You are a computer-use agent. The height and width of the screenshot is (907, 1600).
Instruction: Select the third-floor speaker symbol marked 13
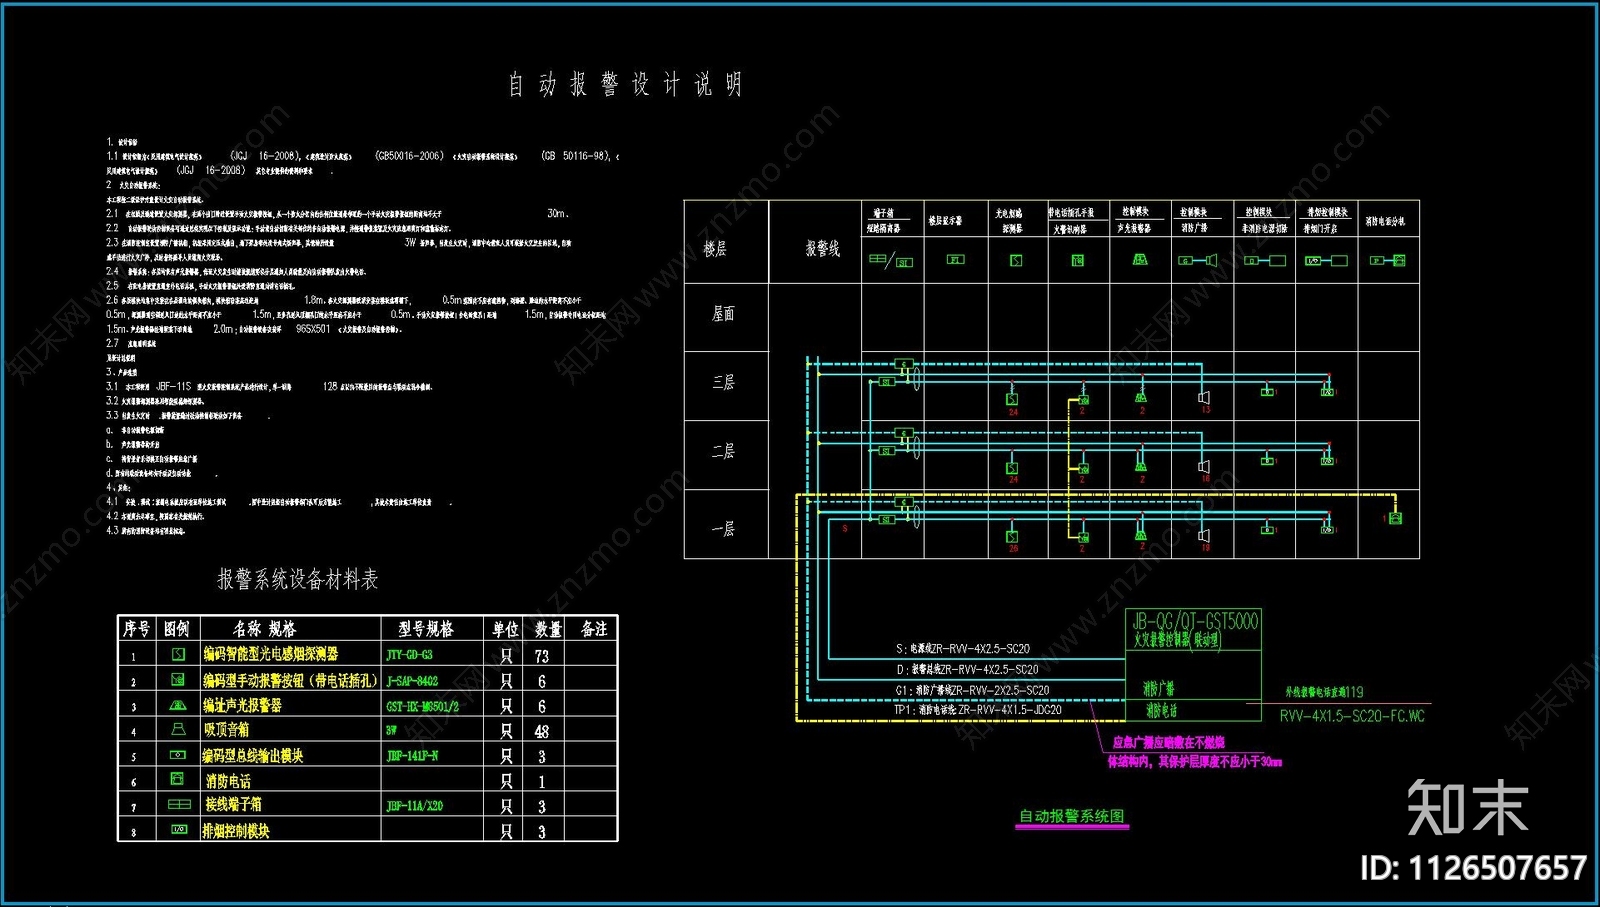[x=1204, y=397]
